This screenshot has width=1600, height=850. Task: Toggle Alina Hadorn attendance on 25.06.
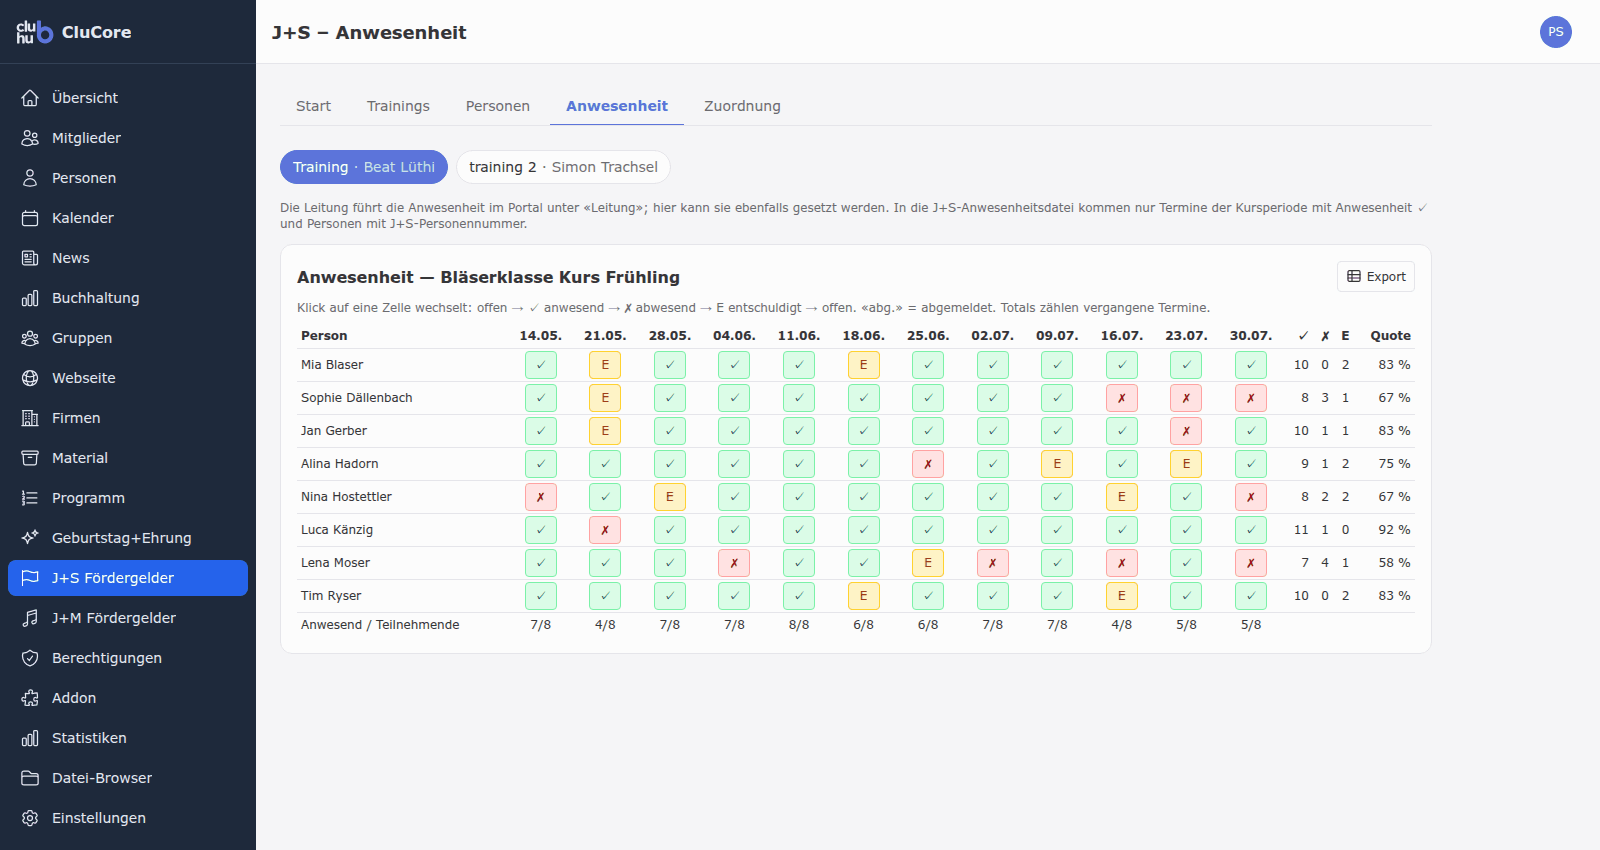928,464
